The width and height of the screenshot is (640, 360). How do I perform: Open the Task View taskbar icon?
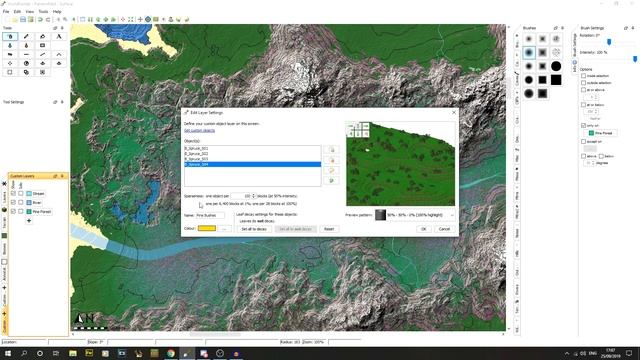[56, 353]
